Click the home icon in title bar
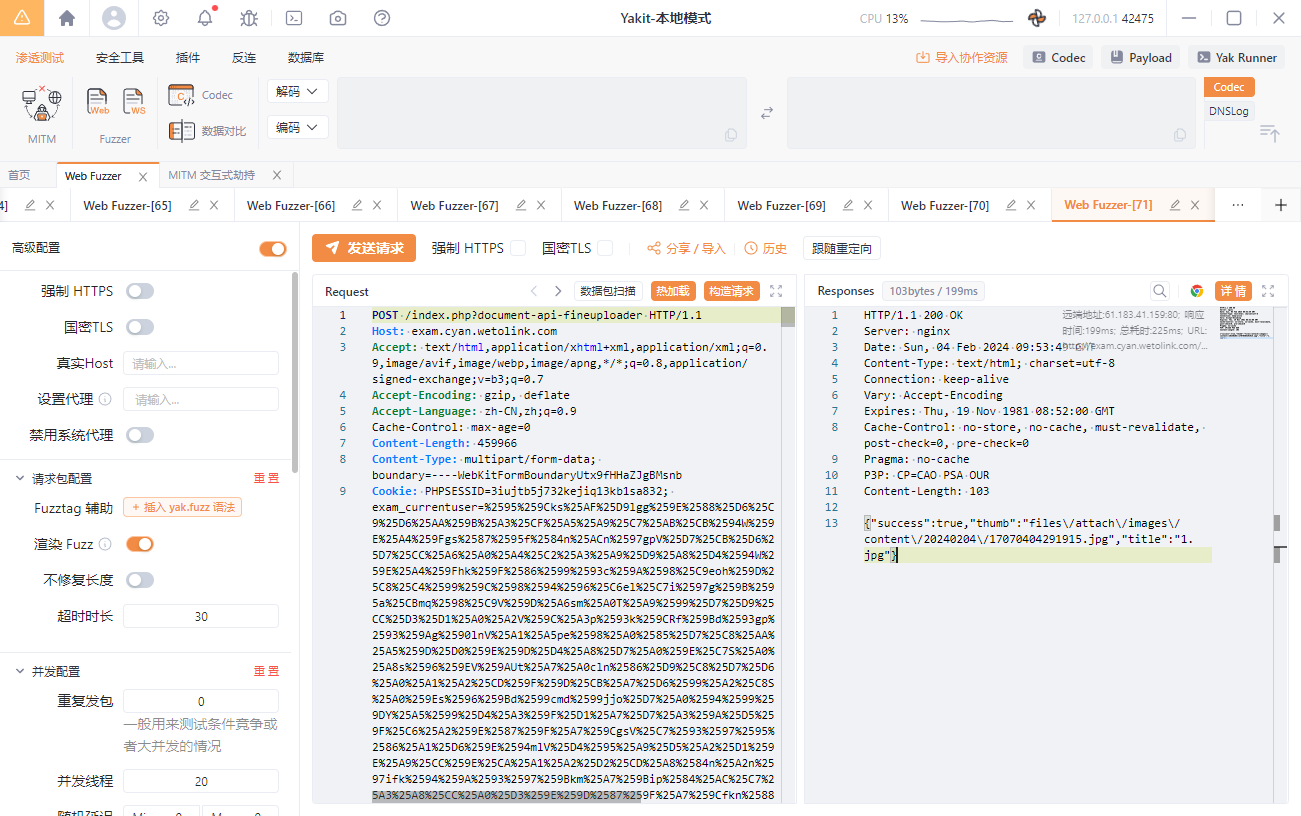 [67, 18]
